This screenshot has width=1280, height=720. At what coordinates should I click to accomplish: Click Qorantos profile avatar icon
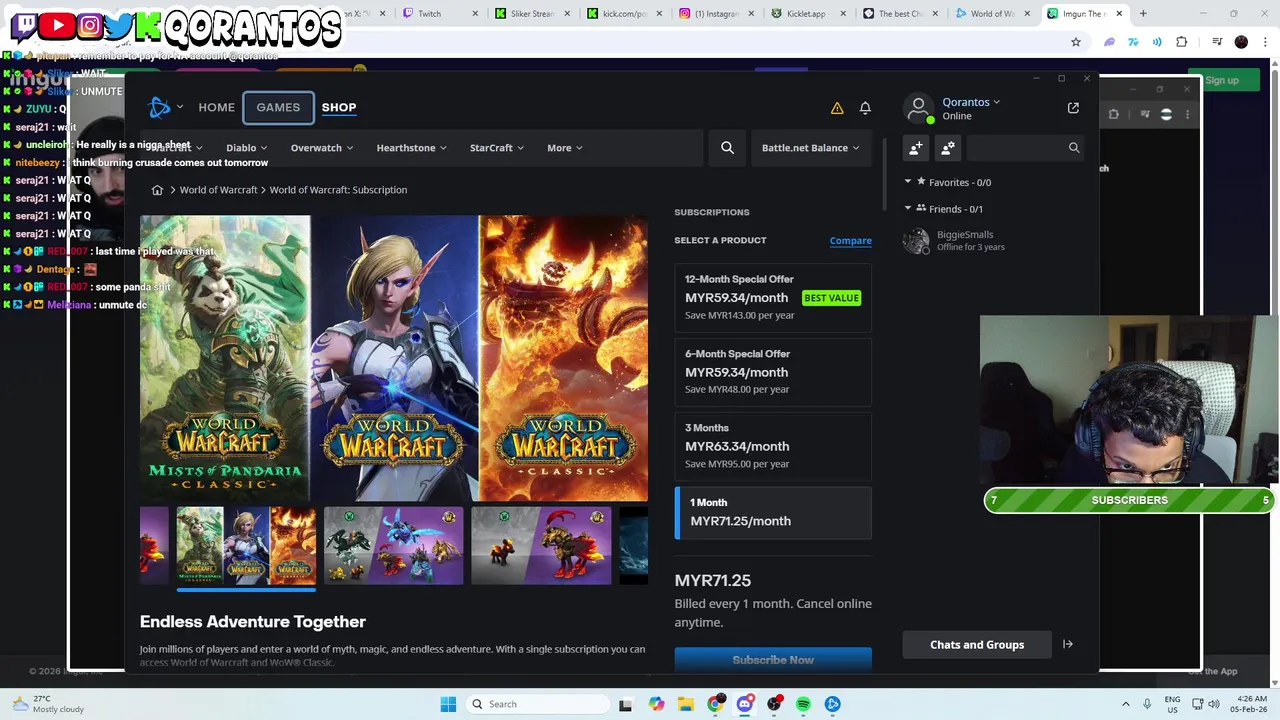click(918, 108)
